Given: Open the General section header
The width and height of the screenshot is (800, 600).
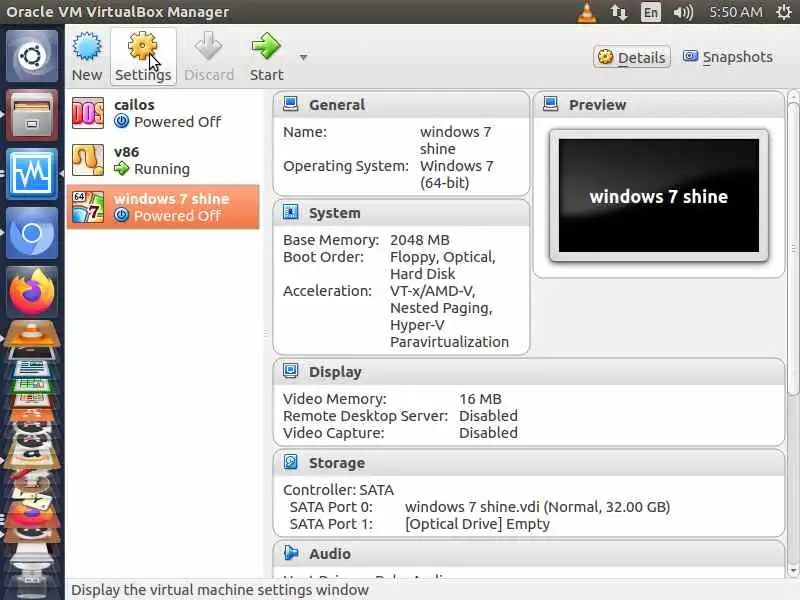Looking at the screenshot, I should point(401,105).
